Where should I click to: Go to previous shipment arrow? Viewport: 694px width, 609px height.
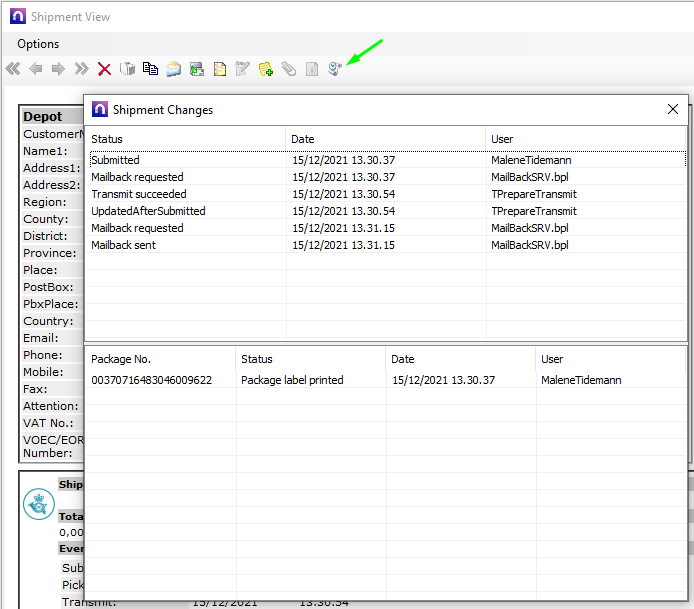click(36, 69)
